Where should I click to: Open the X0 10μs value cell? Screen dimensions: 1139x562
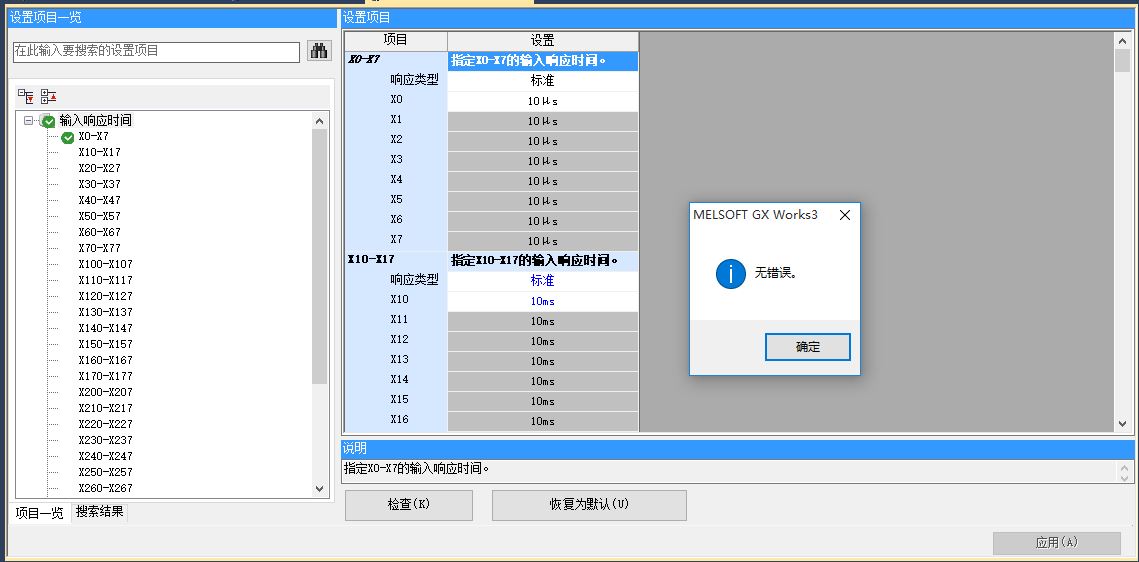[542, 101]
